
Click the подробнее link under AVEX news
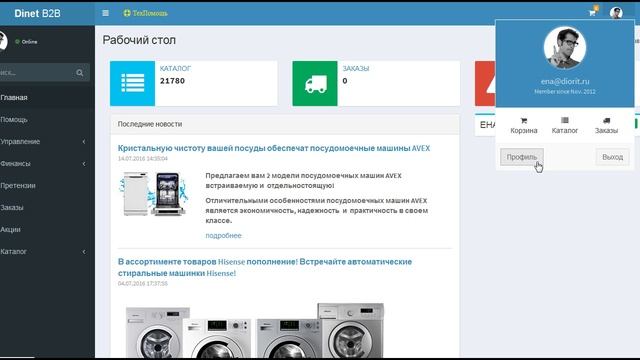point(223,236)
